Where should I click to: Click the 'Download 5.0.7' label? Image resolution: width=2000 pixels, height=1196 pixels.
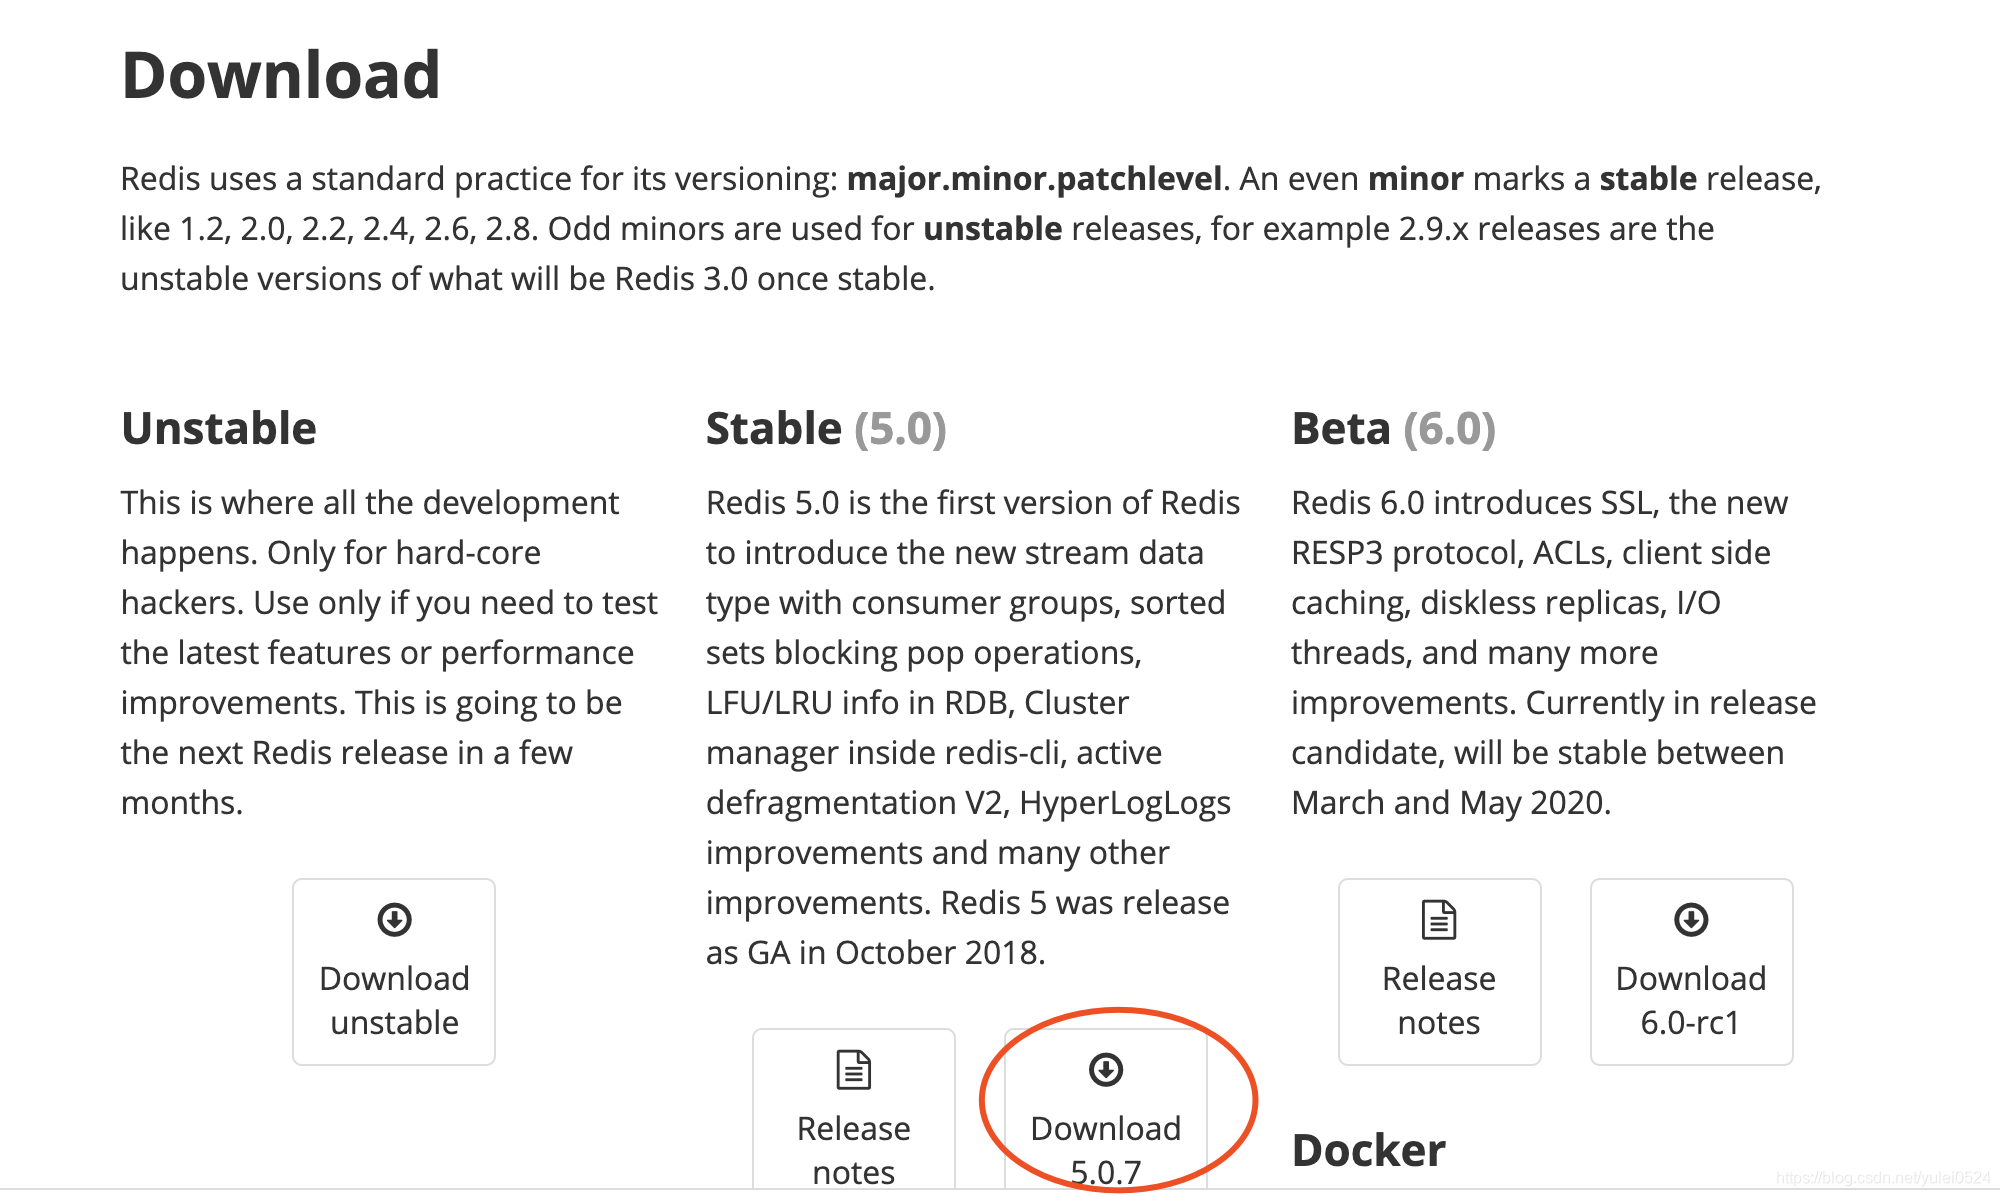click(x=1105, y=1149)
